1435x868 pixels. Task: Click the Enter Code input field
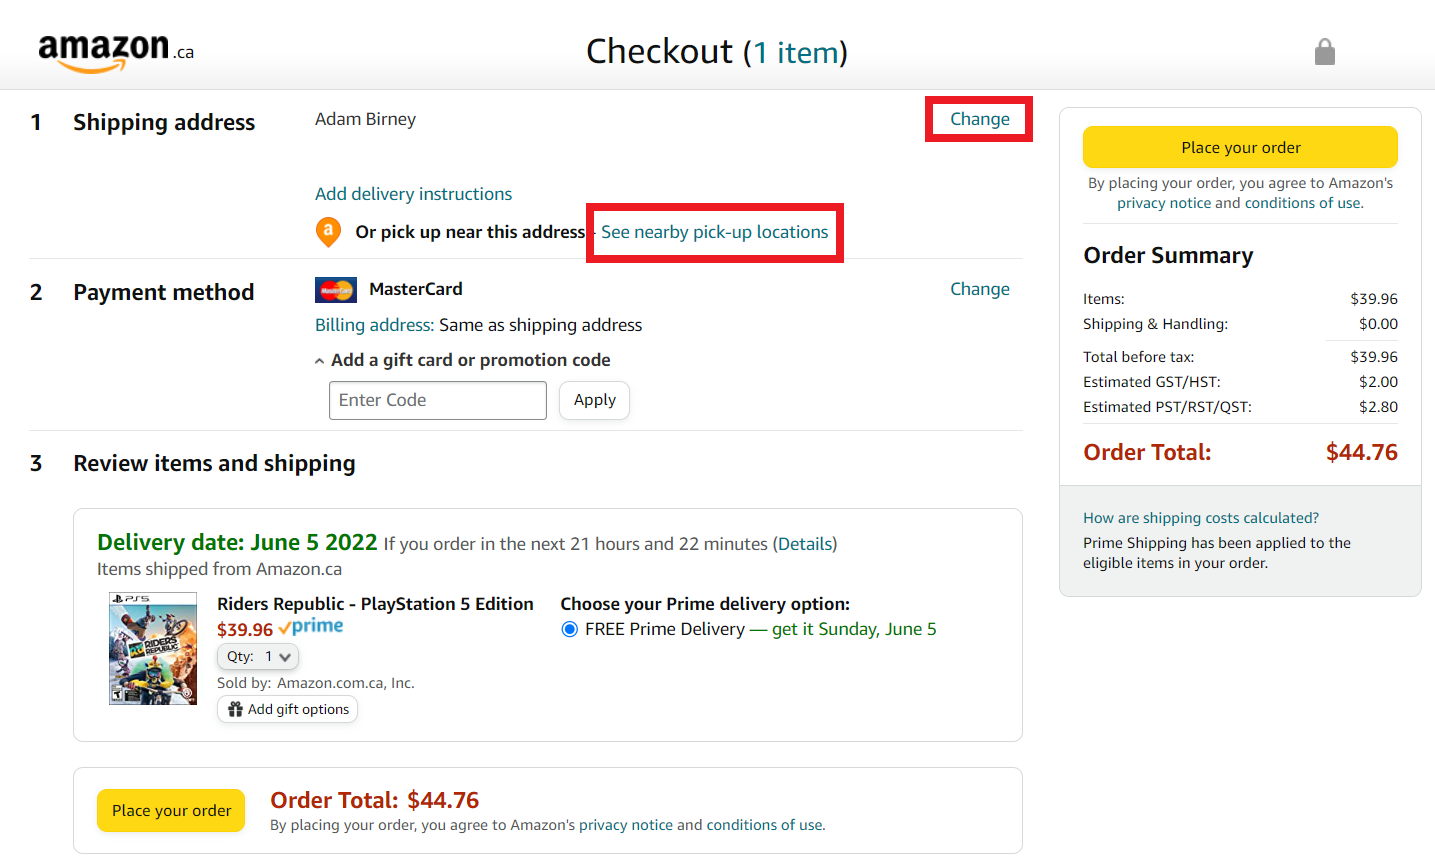(437, 400)
